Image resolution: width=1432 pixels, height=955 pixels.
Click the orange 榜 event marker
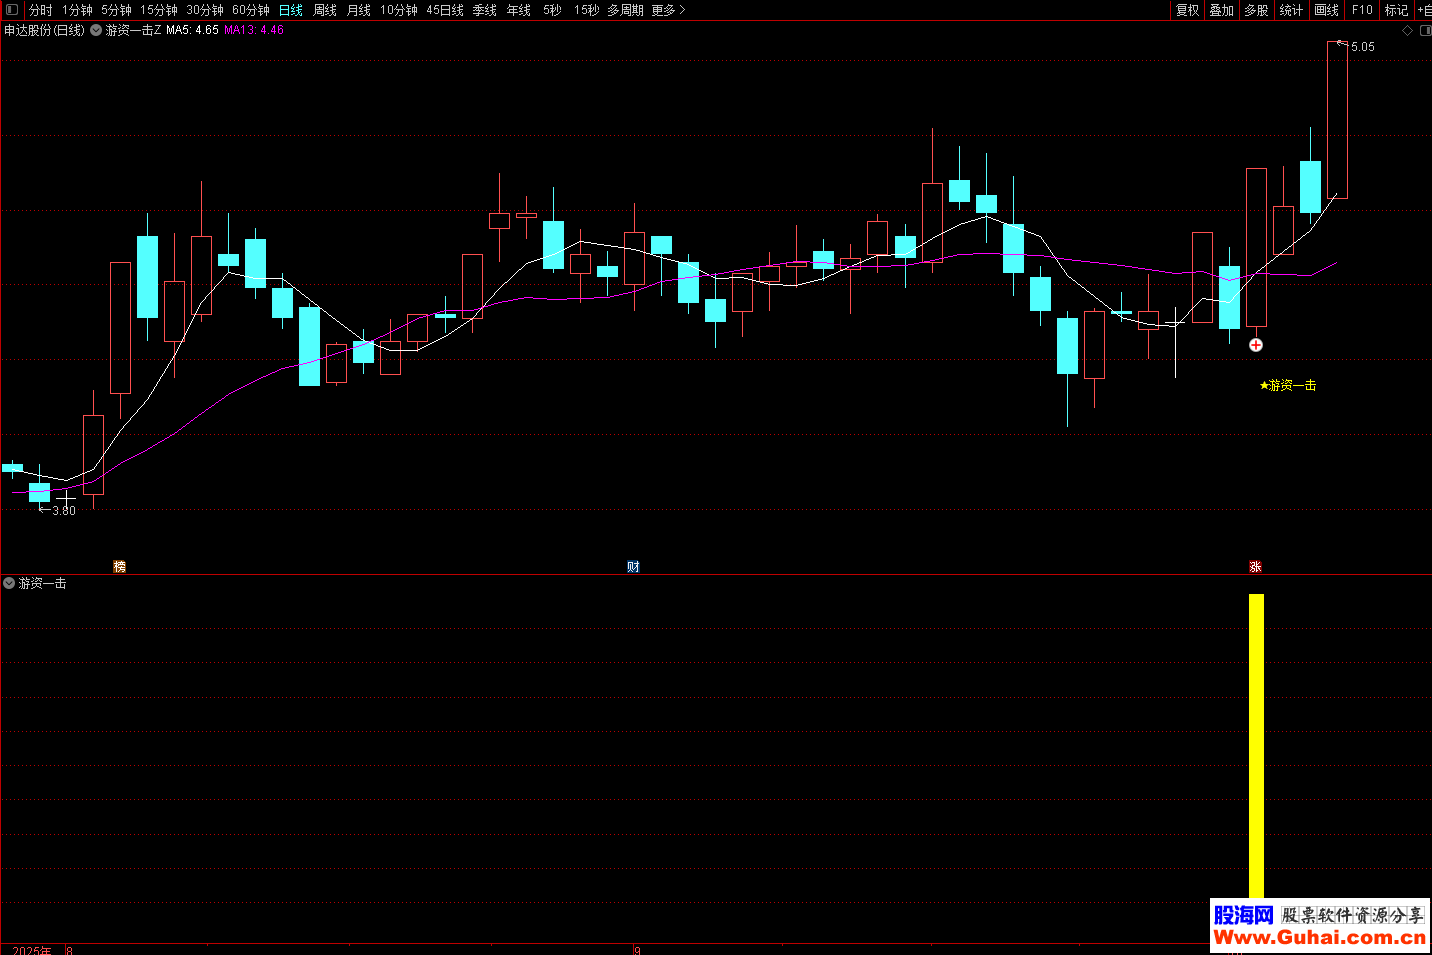tap(120, 567)
